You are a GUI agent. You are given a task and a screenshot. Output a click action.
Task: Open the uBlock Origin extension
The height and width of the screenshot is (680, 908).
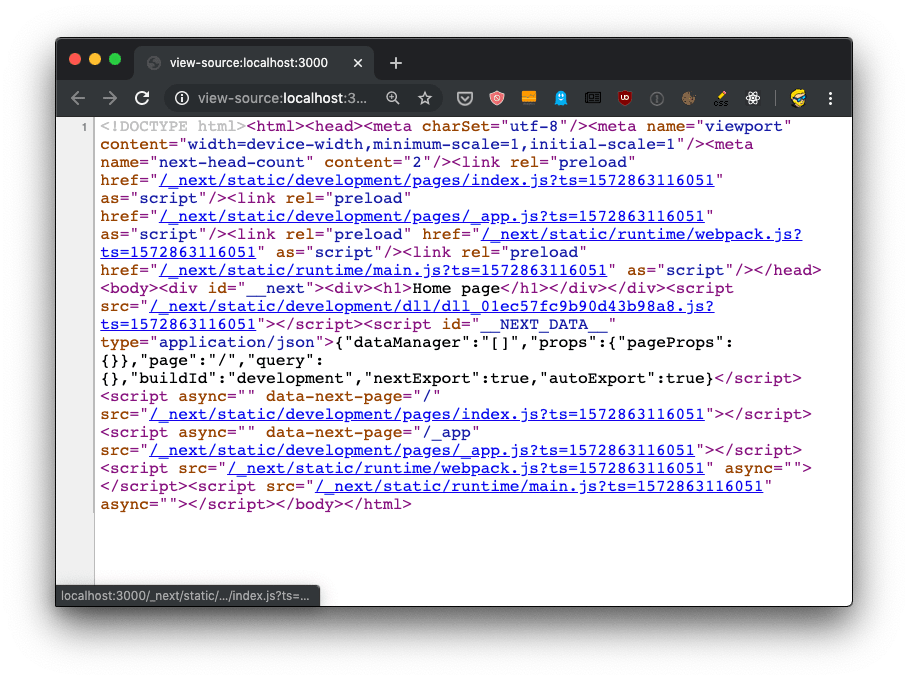tap(624, 98)
